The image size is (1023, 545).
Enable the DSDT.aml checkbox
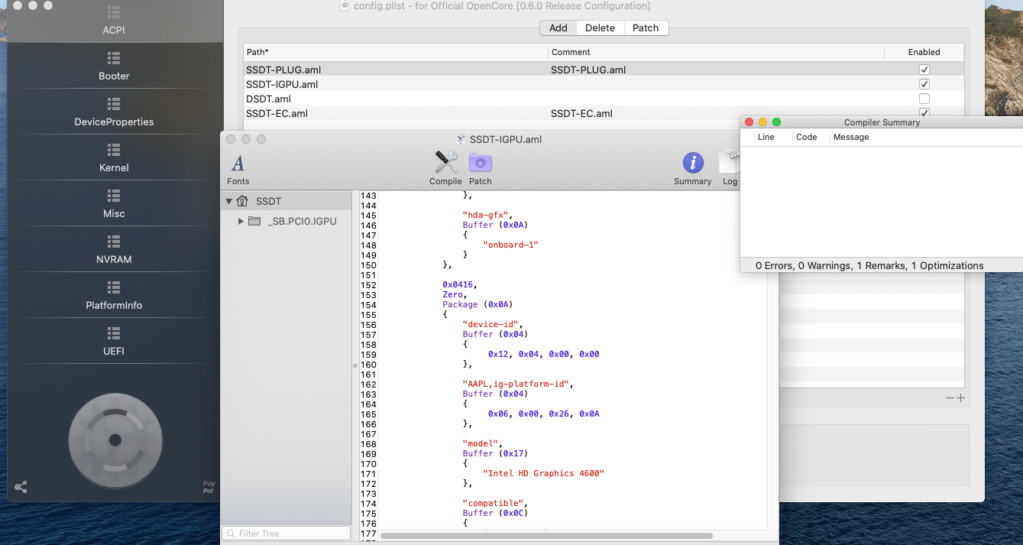pos(924,99)
